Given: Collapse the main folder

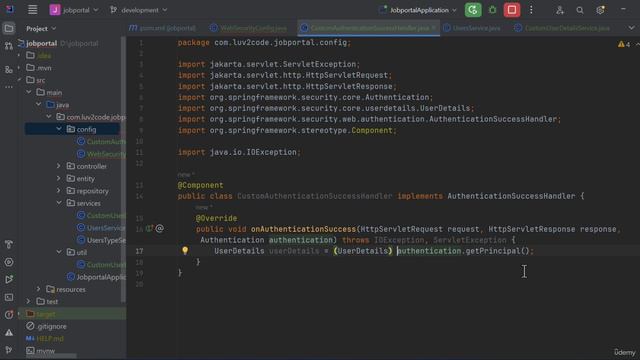Looking at the screenshot, I should (x=29, y=92).
